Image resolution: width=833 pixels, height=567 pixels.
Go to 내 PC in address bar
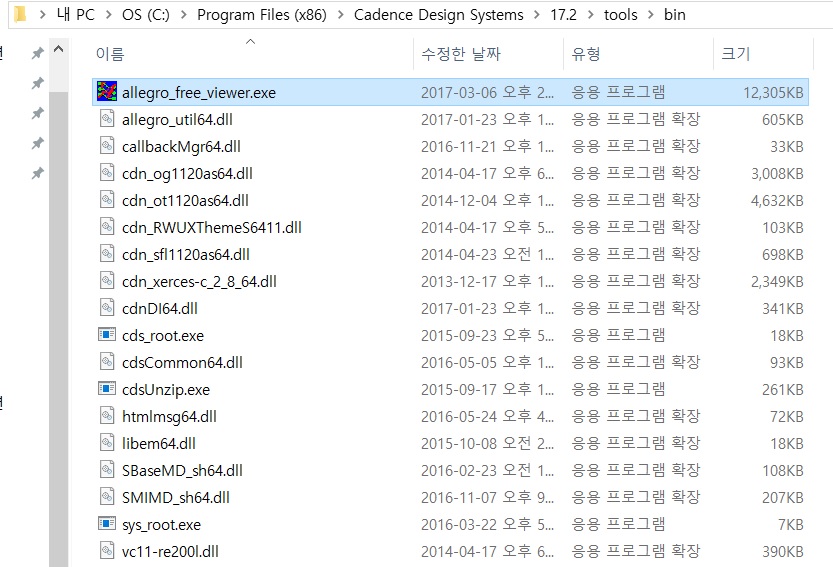[75, 15]
